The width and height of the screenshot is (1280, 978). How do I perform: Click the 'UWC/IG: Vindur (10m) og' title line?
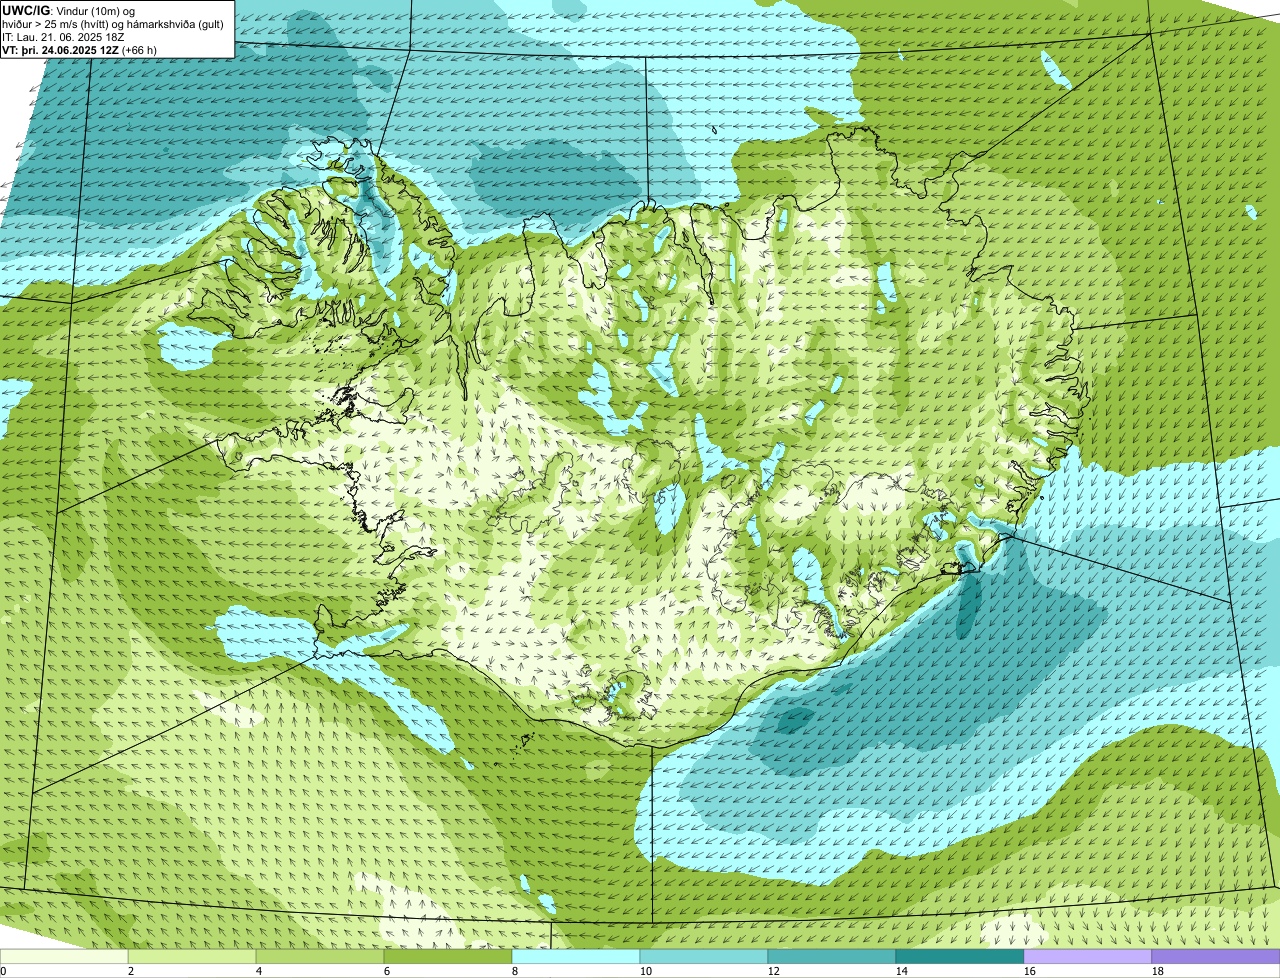pos(69,10)
